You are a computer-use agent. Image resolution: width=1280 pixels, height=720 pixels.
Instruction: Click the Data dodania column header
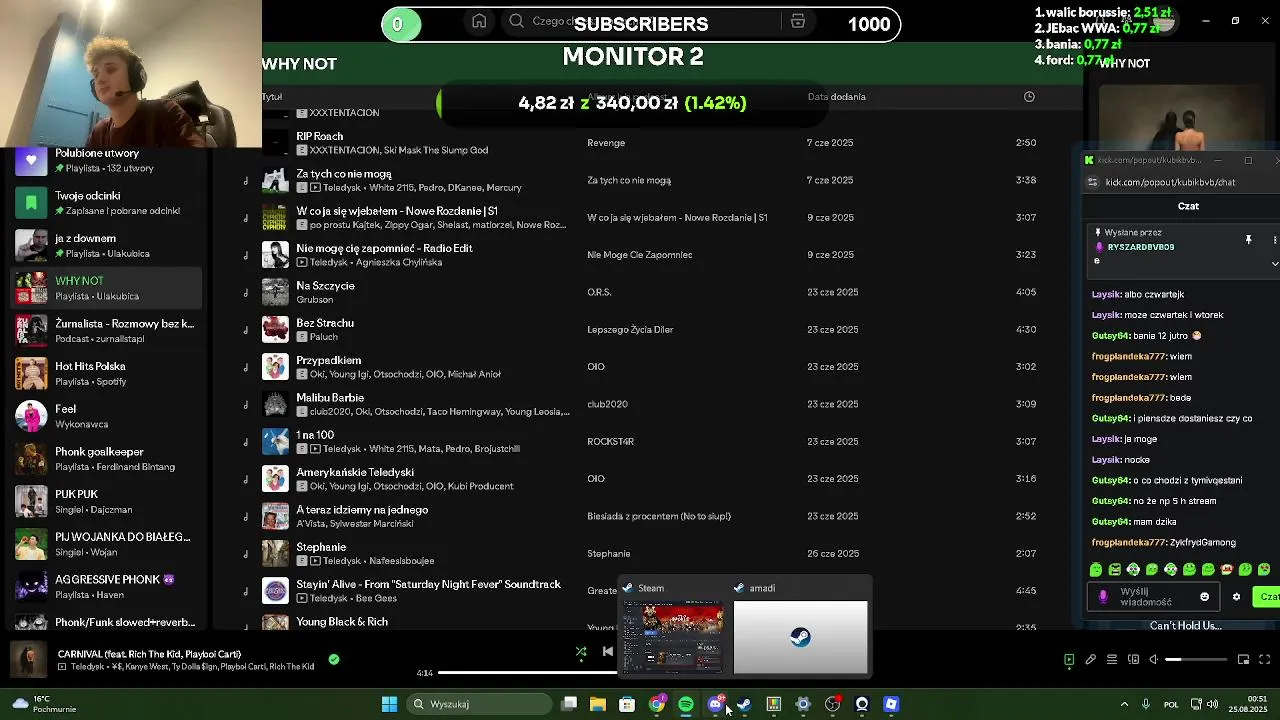(x=836, y=97)
